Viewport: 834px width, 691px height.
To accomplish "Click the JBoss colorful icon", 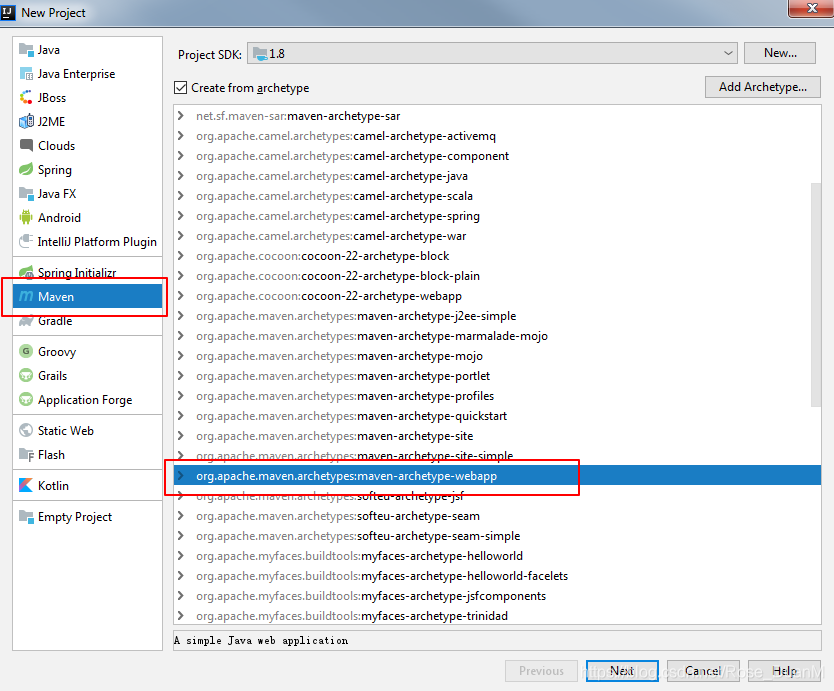I will (26, 97).
